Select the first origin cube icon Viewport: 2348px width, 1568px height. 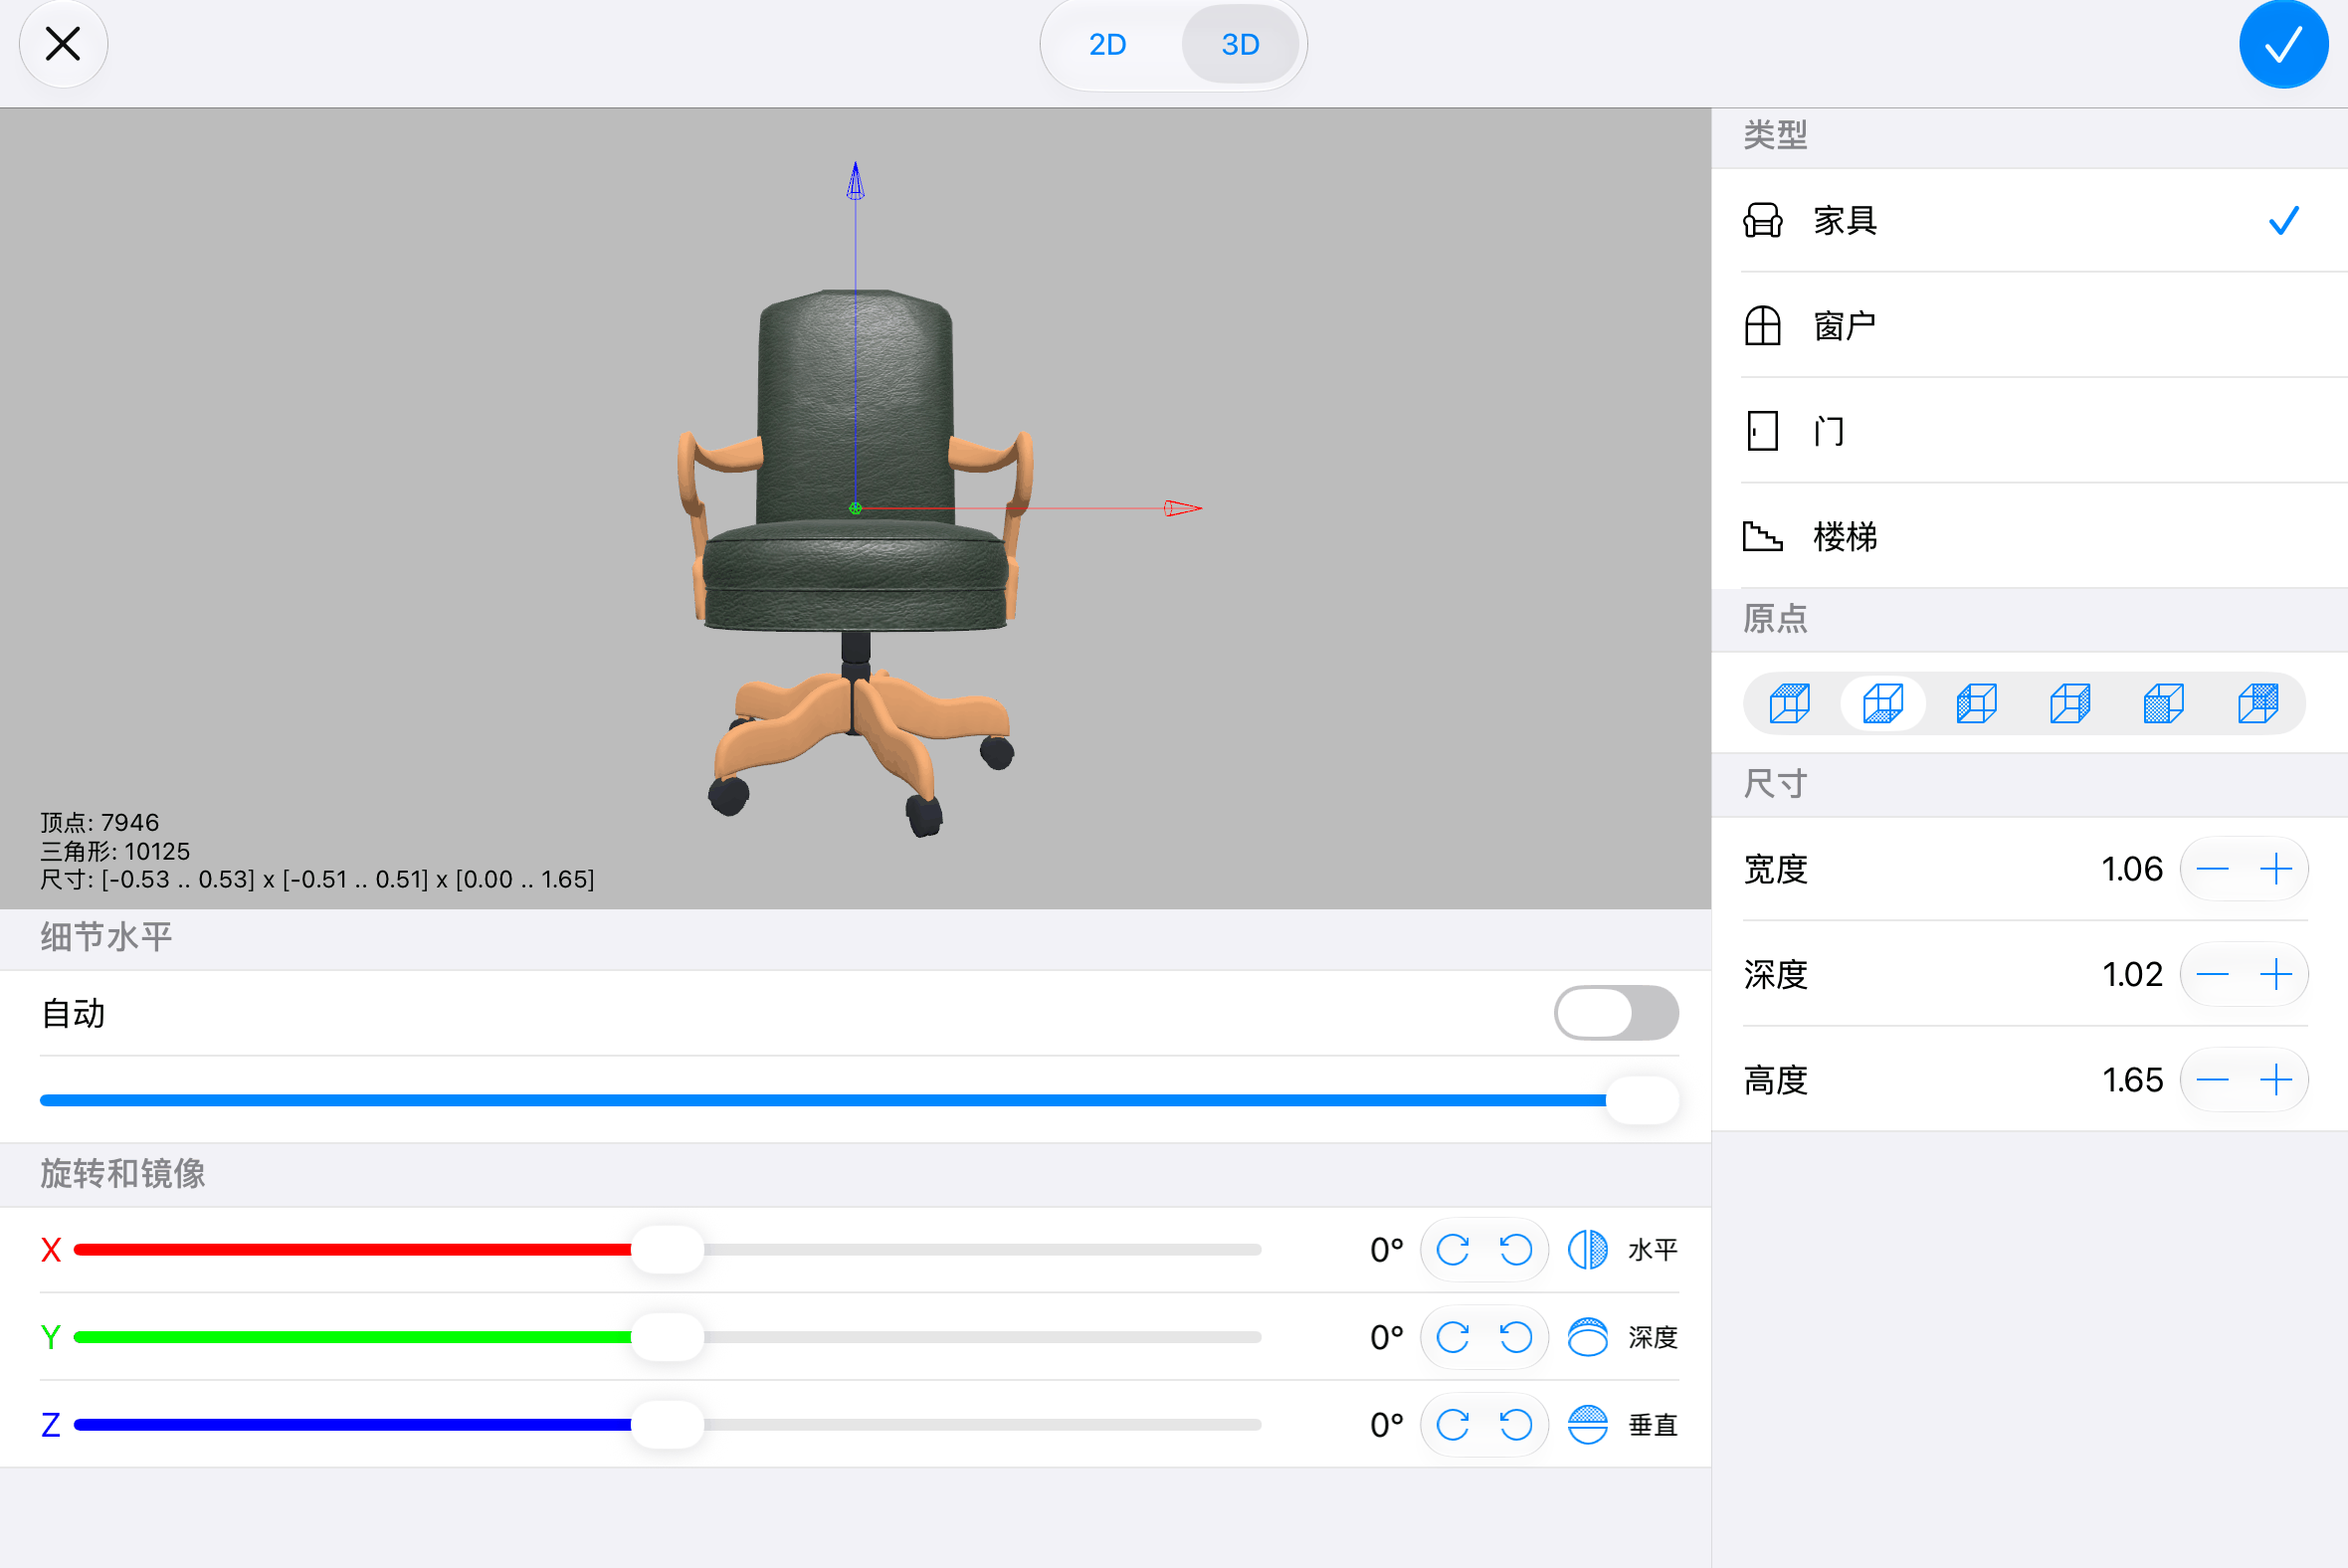pos(1789,703)
